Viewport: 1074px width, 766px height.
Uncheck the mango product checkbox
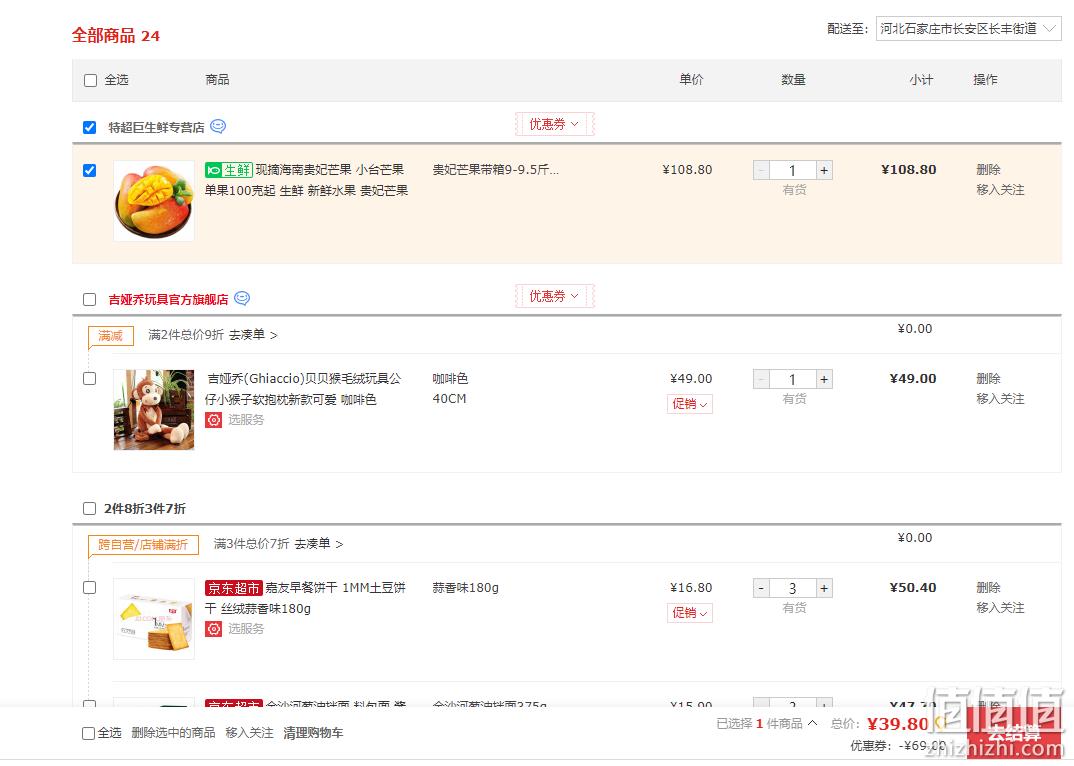pos(90,171)
